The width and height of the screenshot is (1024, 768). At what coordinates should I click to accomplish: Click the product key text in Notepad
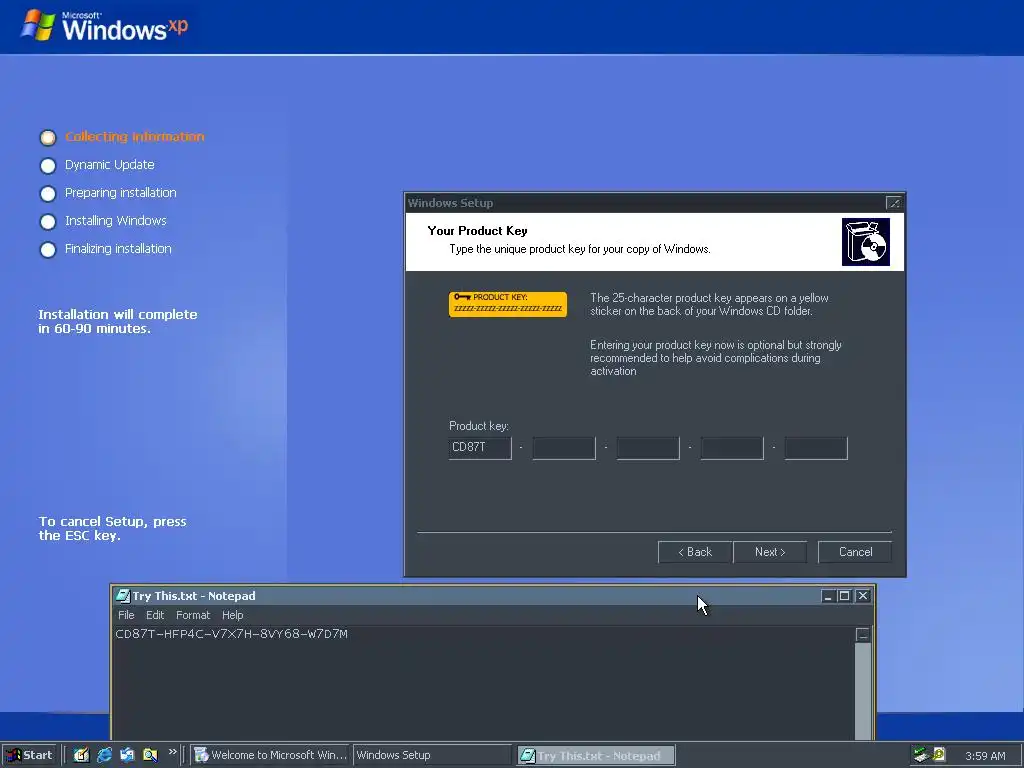coord(231,634)
